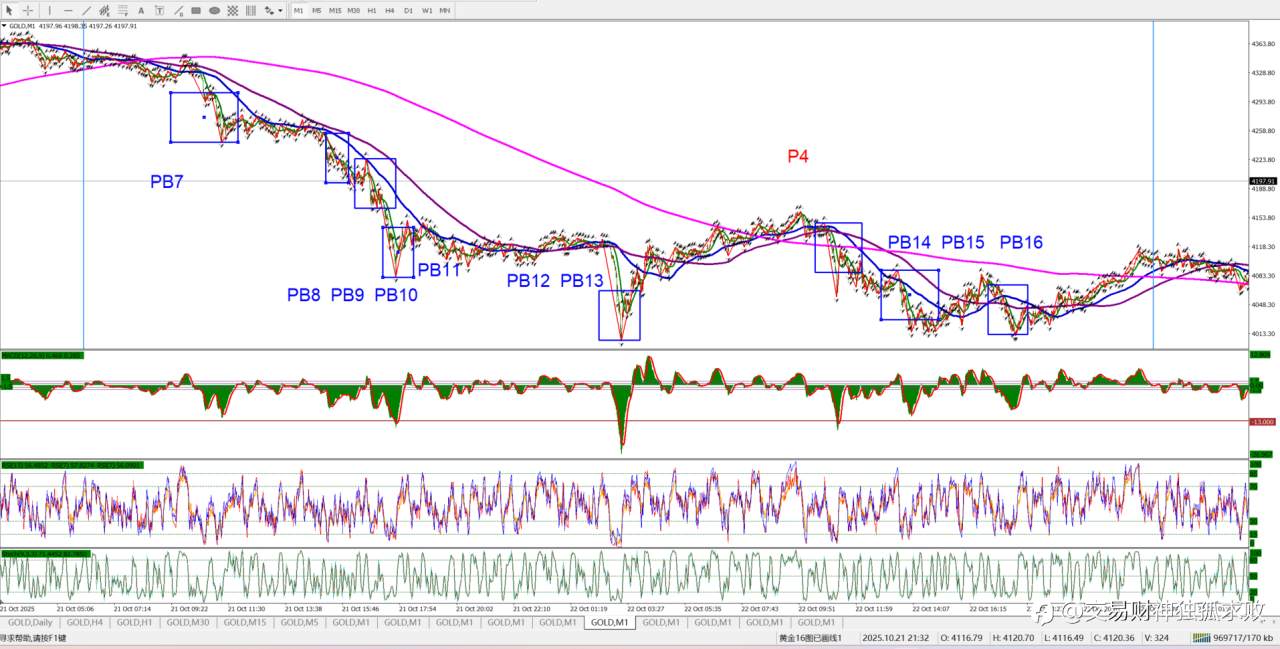Pick the rectangle shape tool

[x=196, y=10]
